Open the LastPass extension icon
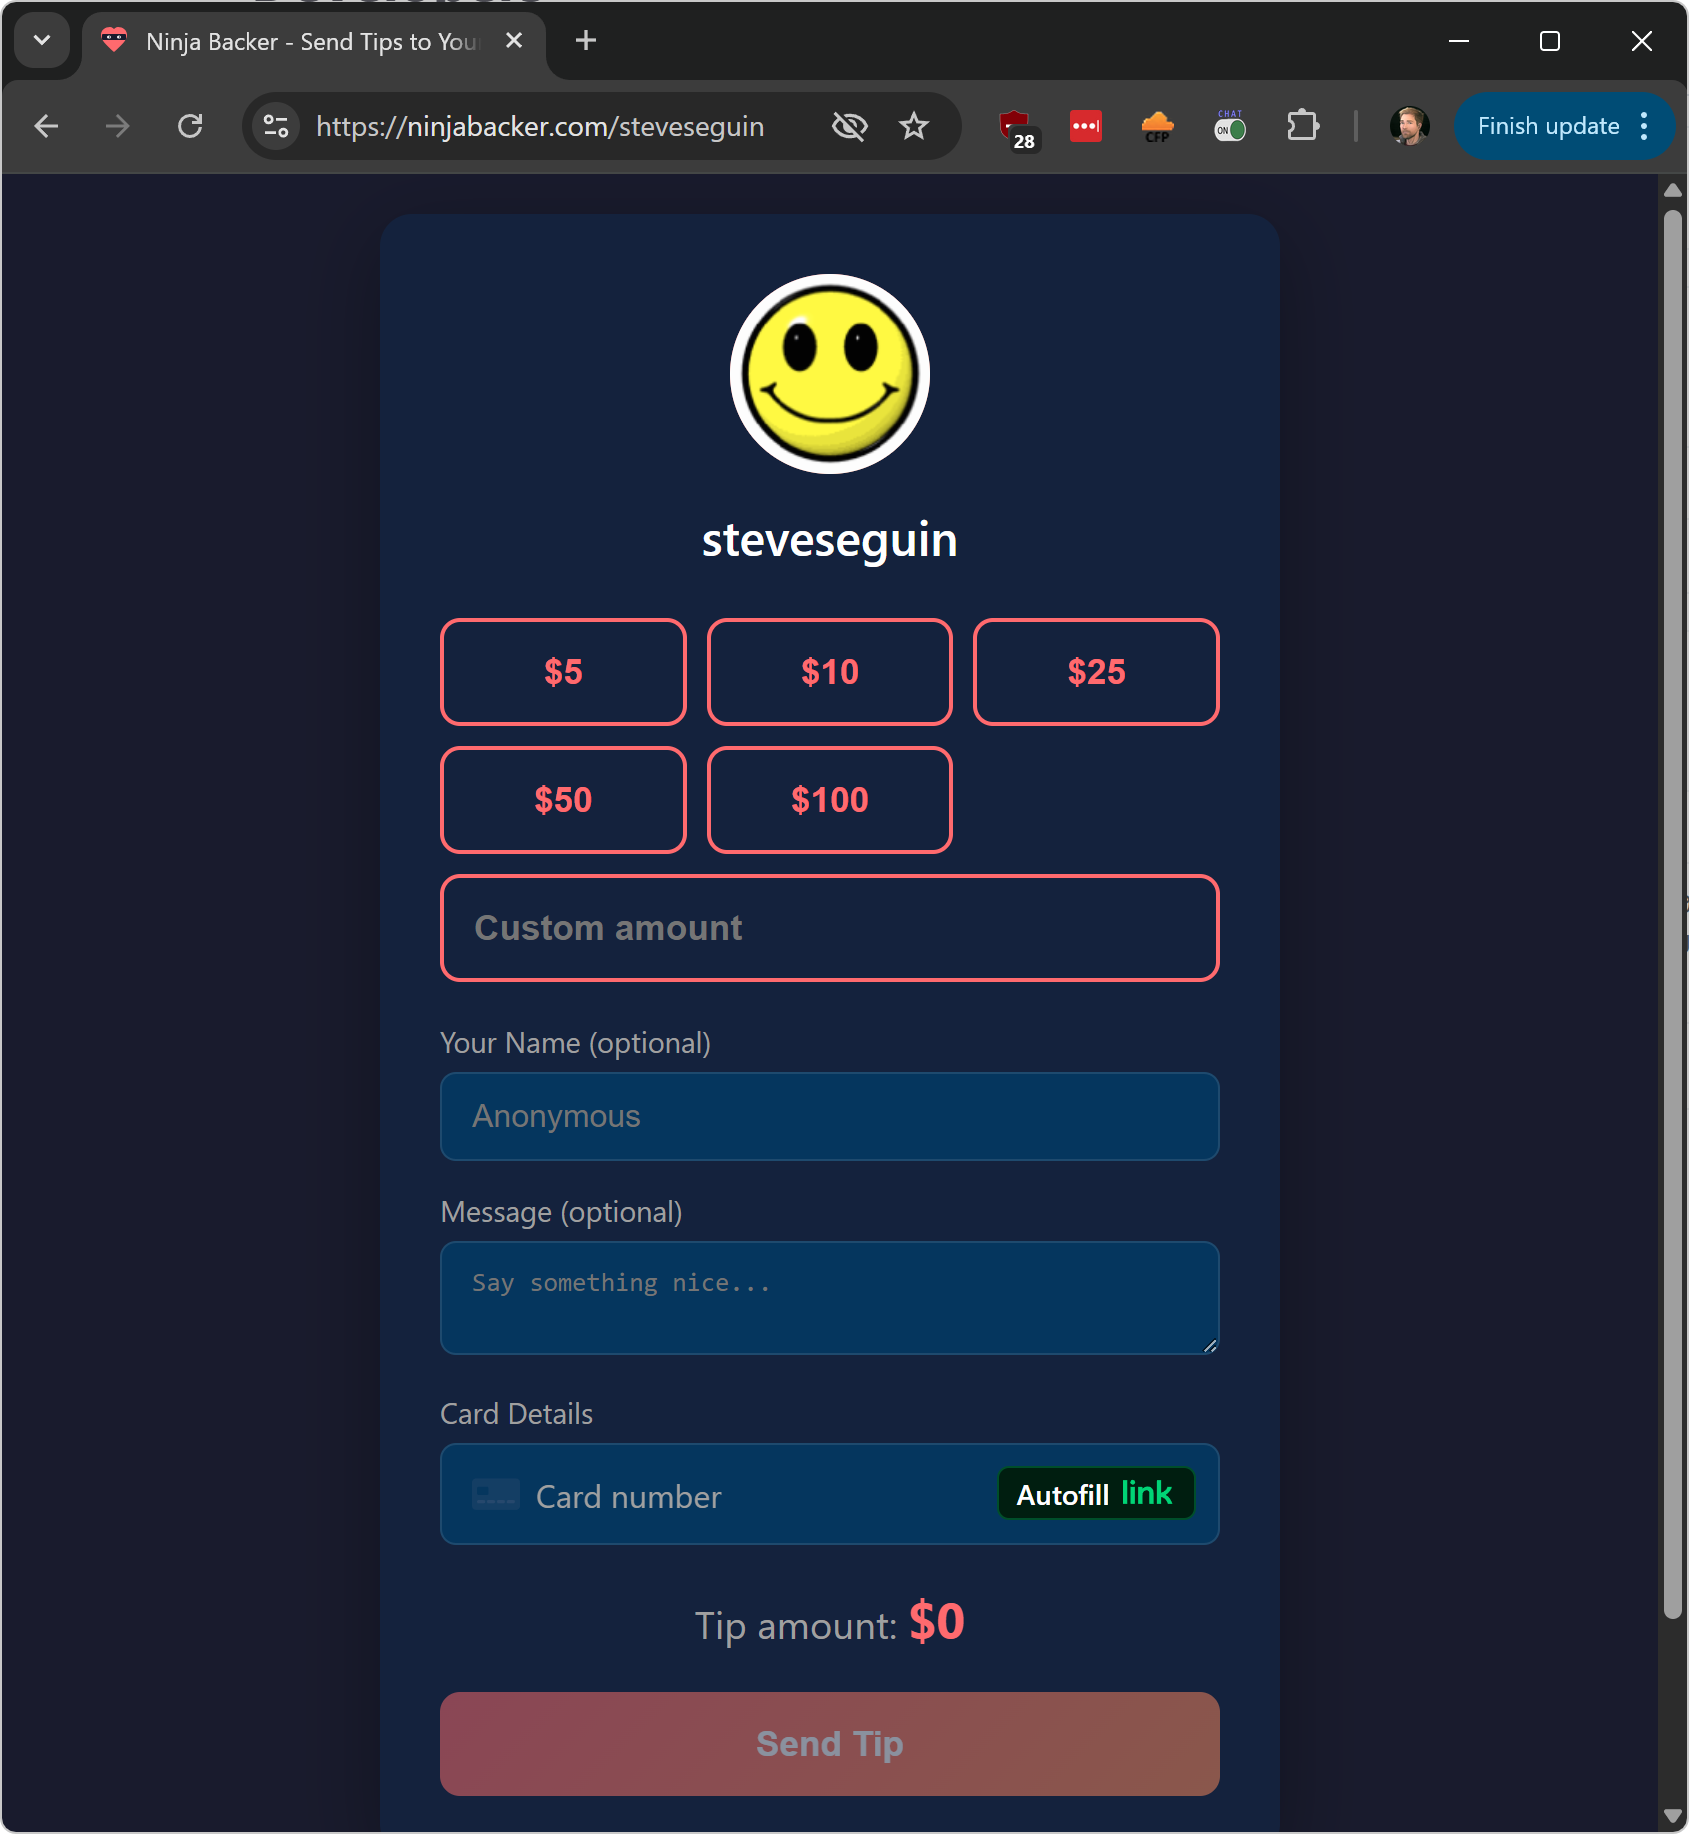 point(1086,126)
